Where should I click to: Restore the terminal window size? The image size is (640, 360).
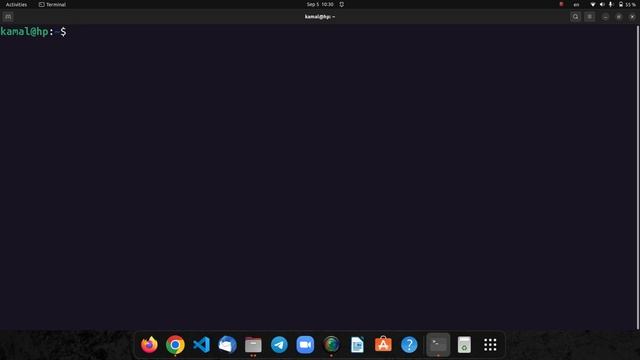[618, 17]
